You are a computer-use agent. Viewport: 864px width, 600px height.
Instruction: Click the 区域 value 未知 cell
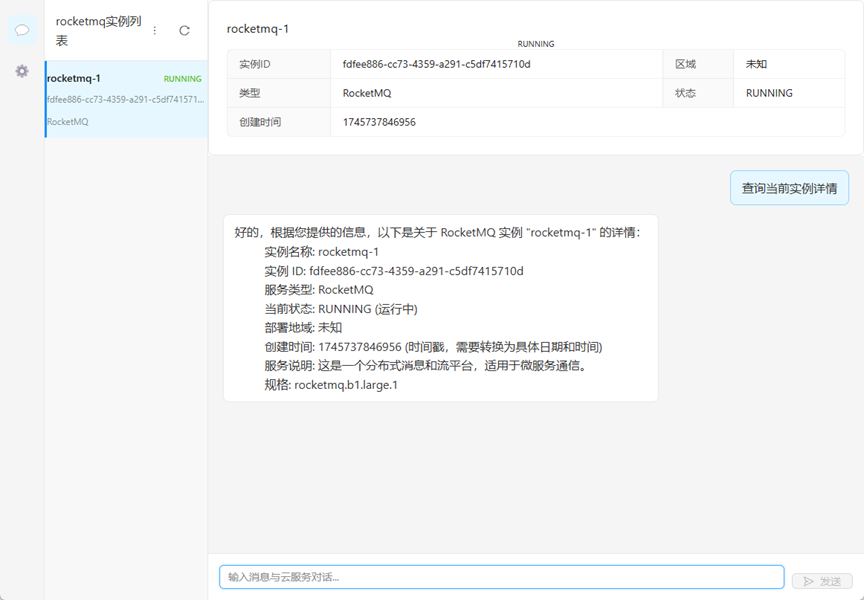pyautogui.click(x=789, y=64)
